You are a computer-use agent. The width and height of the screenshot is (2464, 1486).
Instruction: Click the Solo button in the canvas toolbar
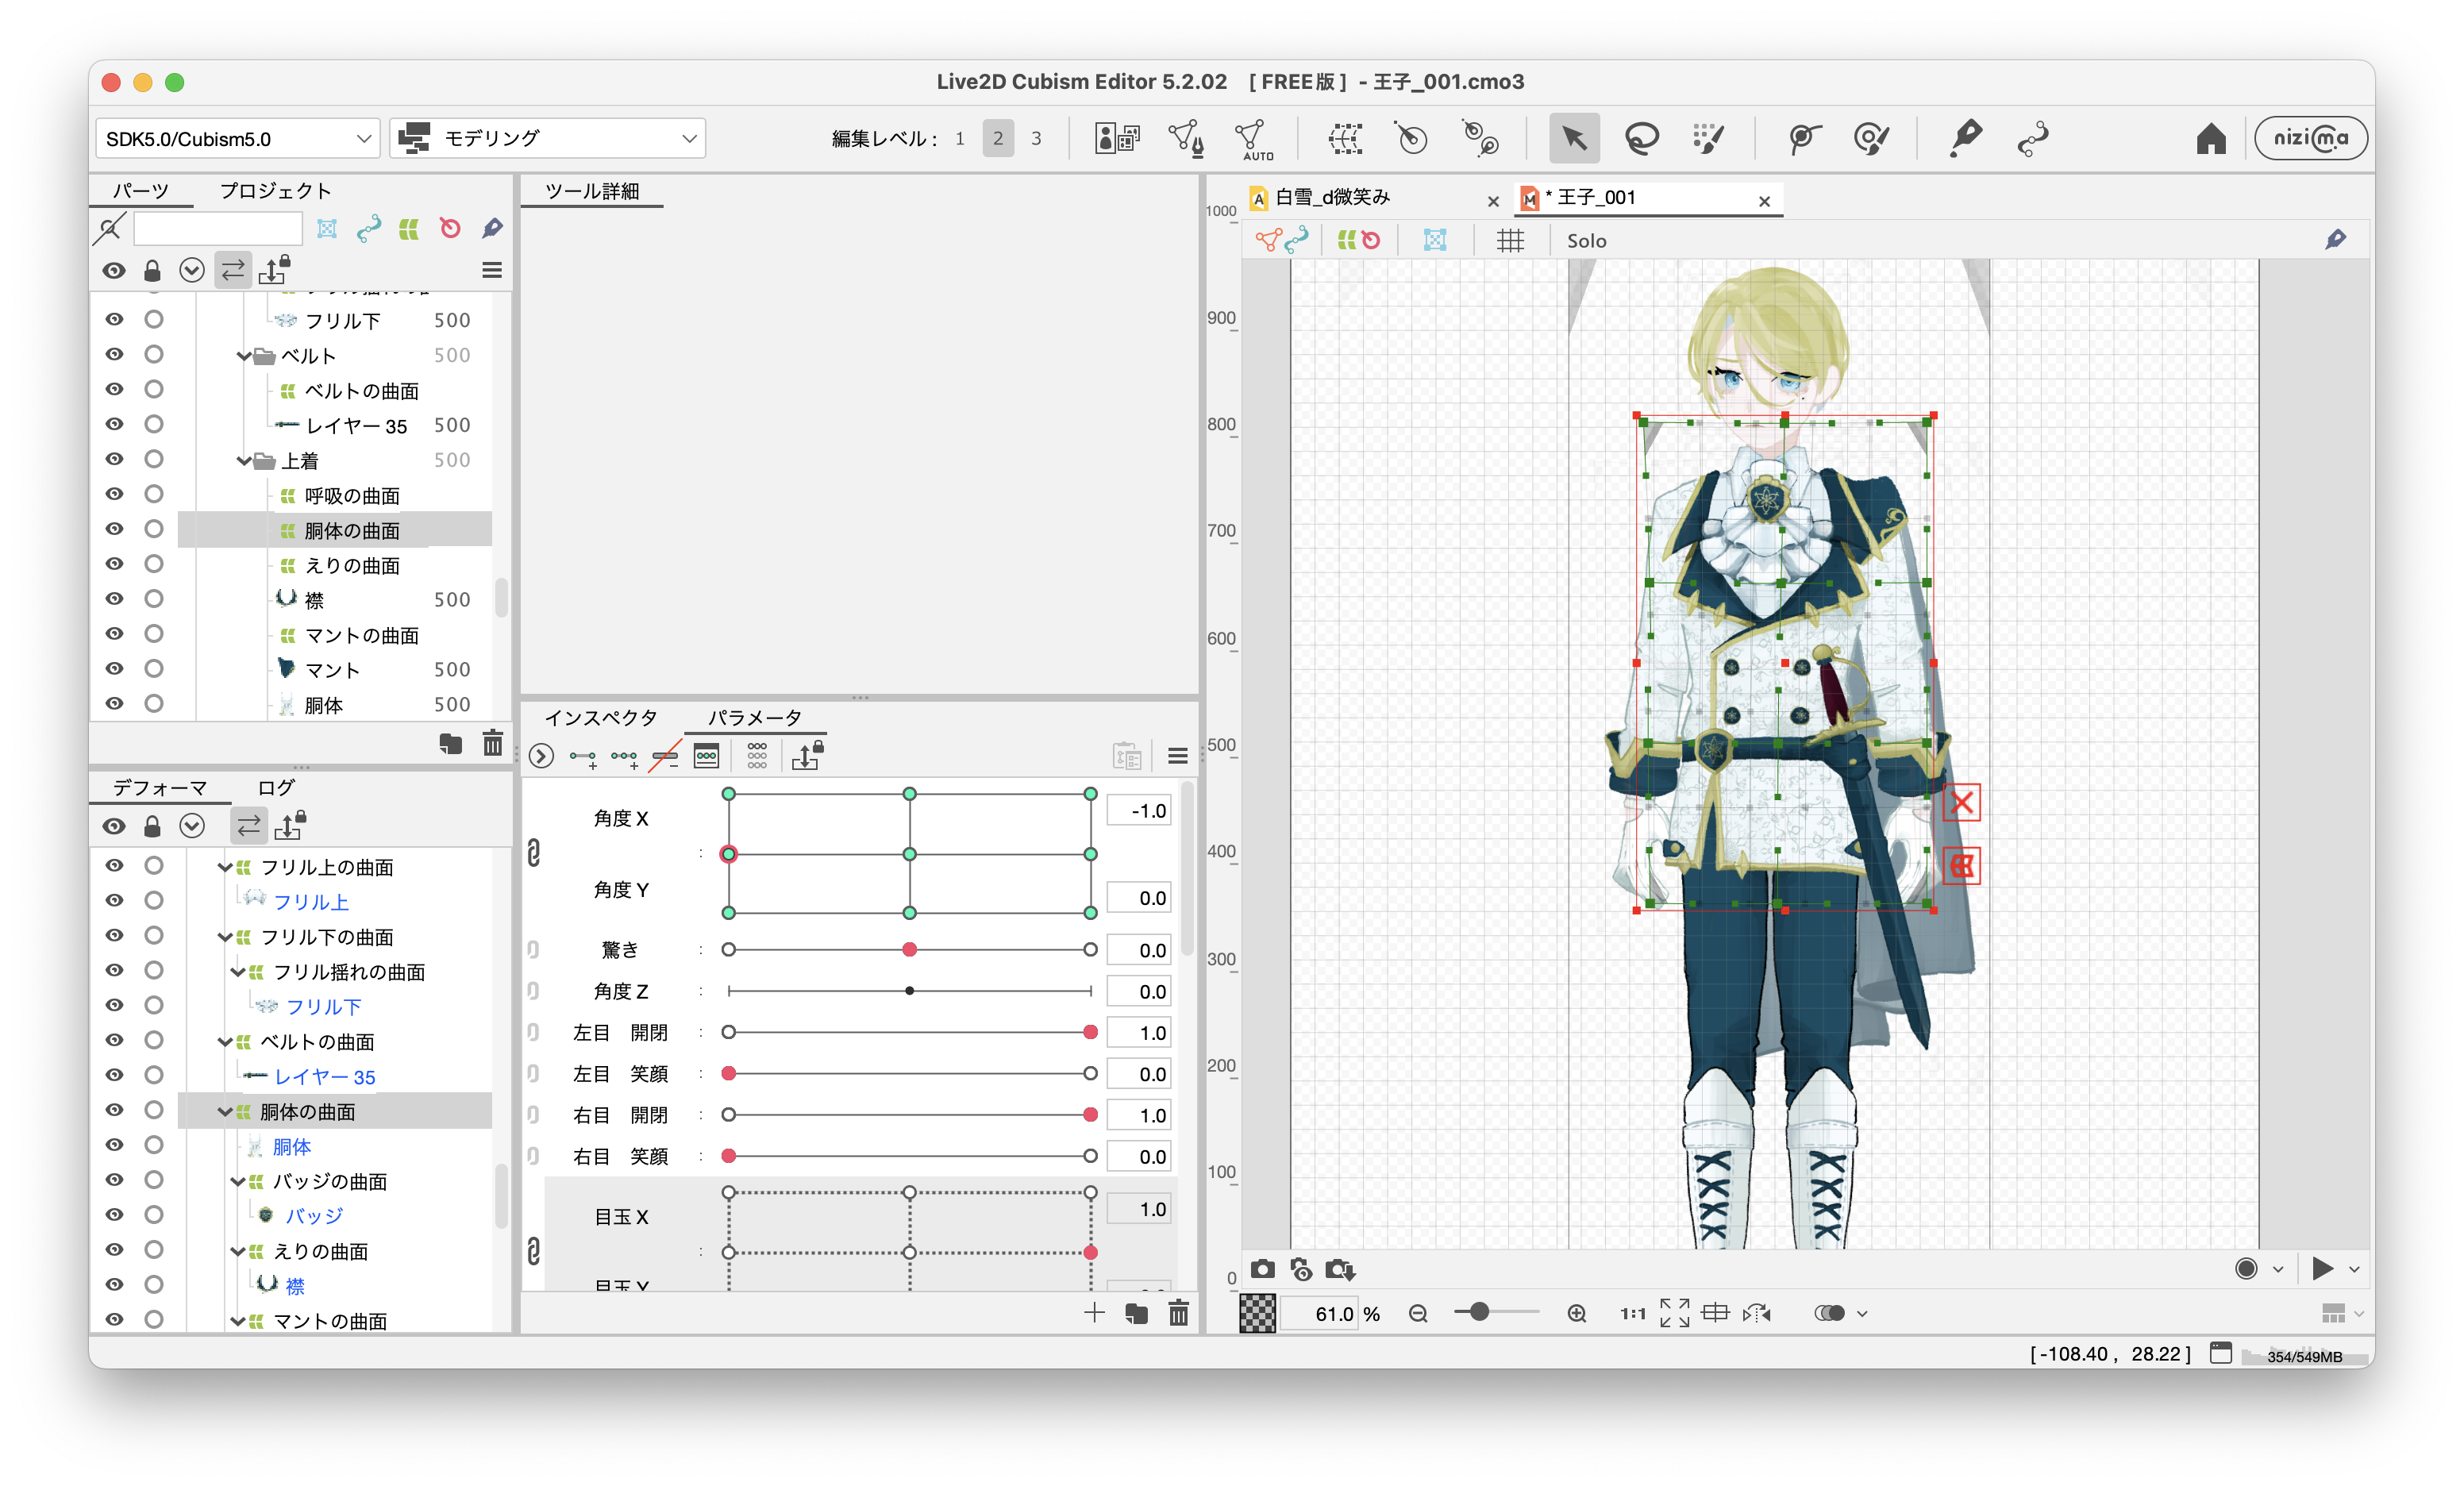1585,240
